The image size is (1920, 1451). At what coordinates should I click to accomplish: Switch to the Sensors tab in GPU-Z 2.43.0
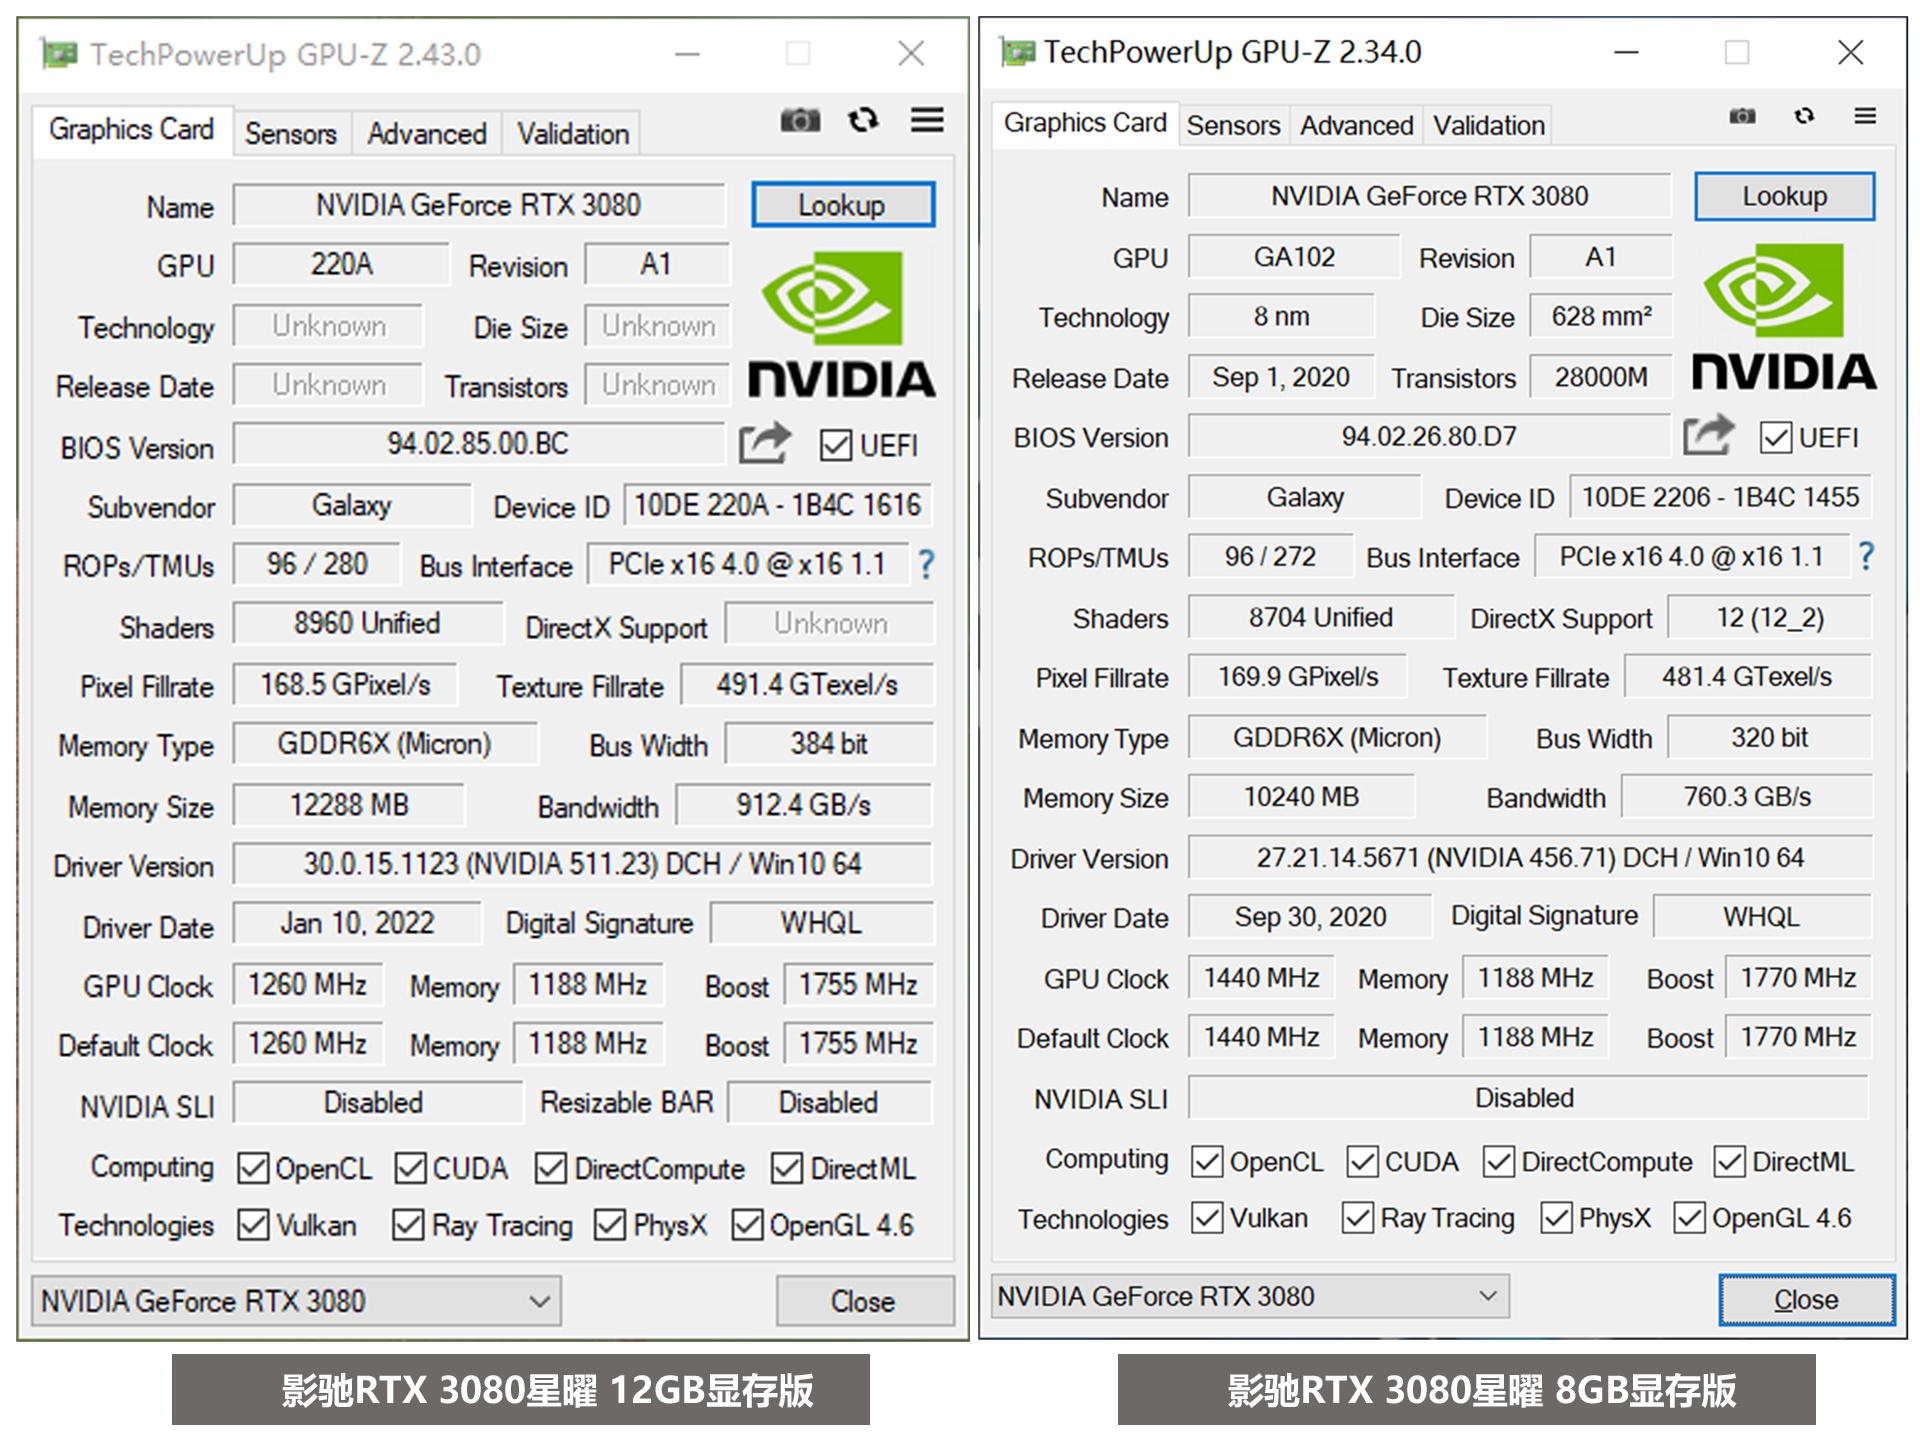pos(291,133)
